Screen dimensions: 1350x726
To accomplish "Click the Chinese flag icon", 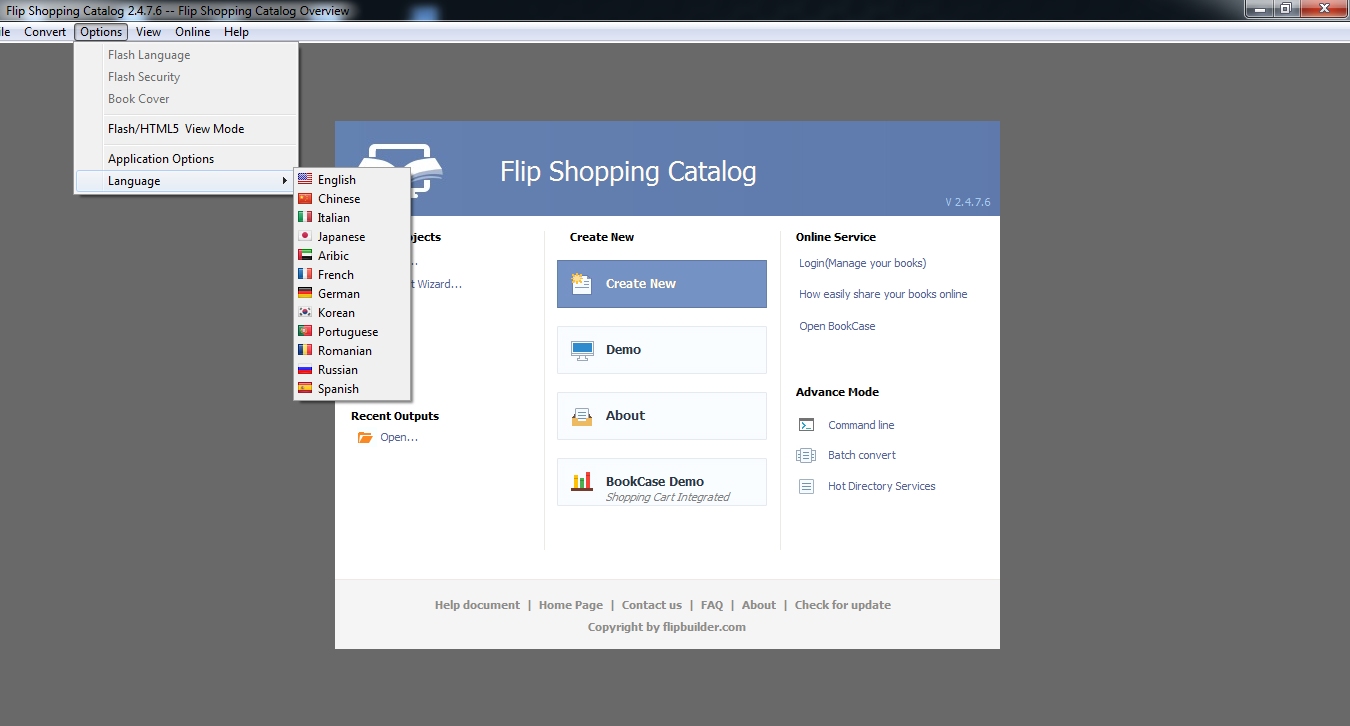I will tap(305, 198).
